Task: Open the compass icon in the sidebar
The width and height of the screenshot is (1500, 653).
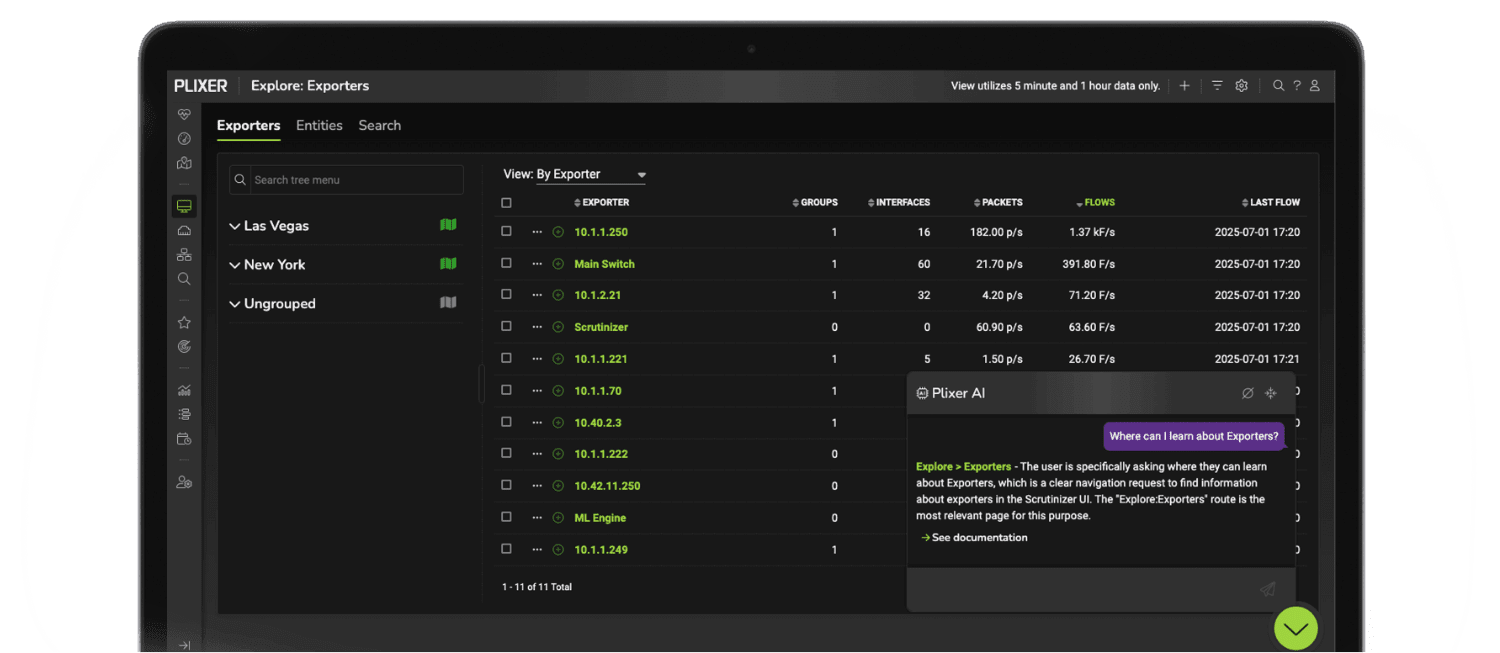Action: 184,139
